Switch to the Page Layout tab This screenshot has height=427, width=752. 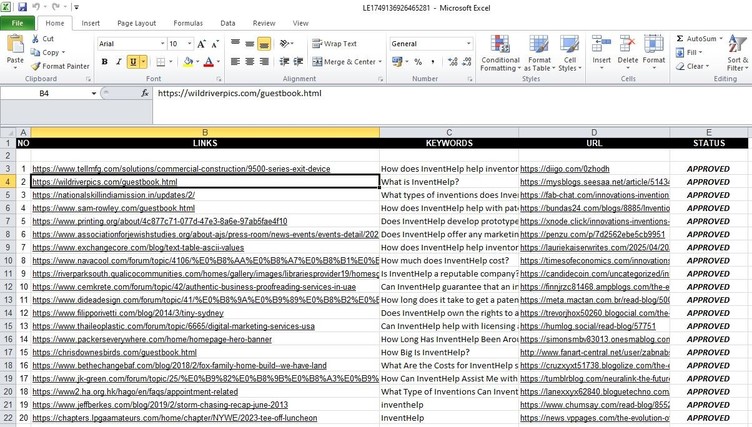pyautogui.click(x=136, y=23)
